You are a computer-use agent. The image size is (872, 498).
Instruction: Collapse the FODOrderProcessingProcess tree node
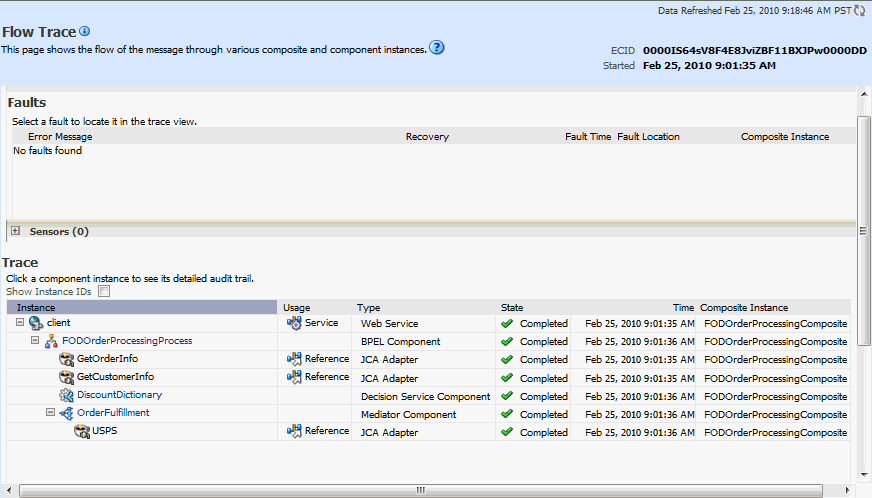click(35, 340)
